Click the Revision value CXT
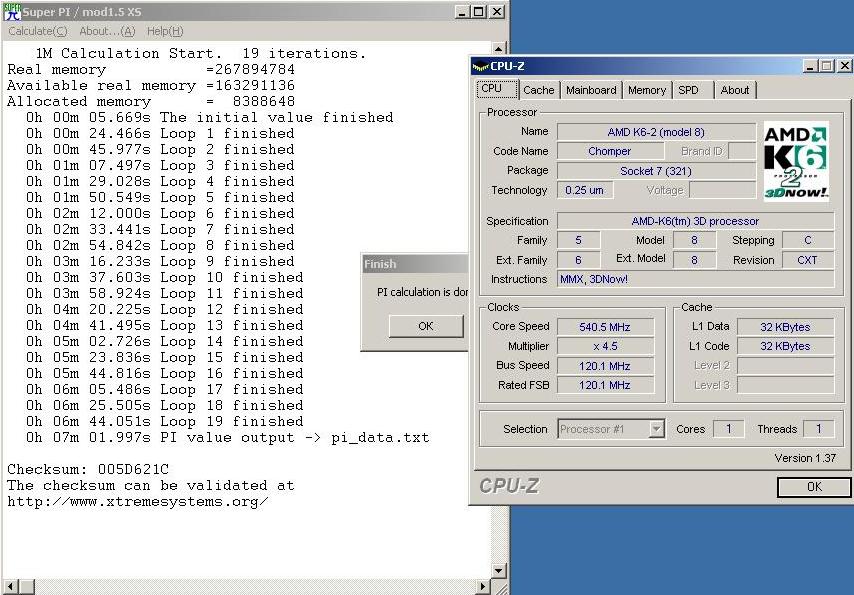The height and width of the screenshot is (595, 854). (808, 260)
